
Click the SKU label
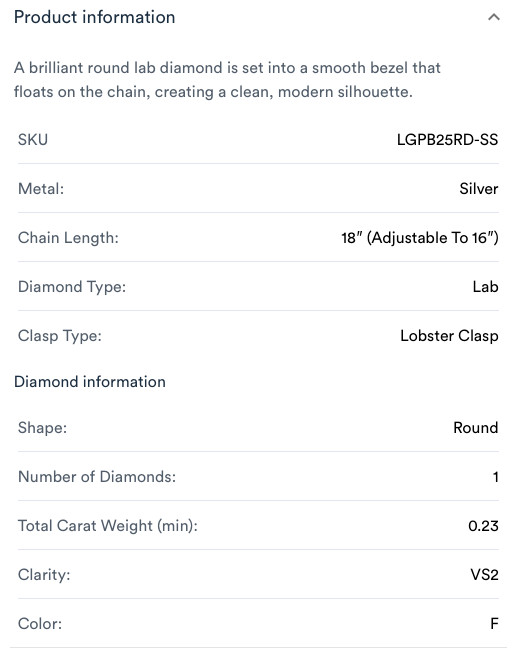[33, 140]
